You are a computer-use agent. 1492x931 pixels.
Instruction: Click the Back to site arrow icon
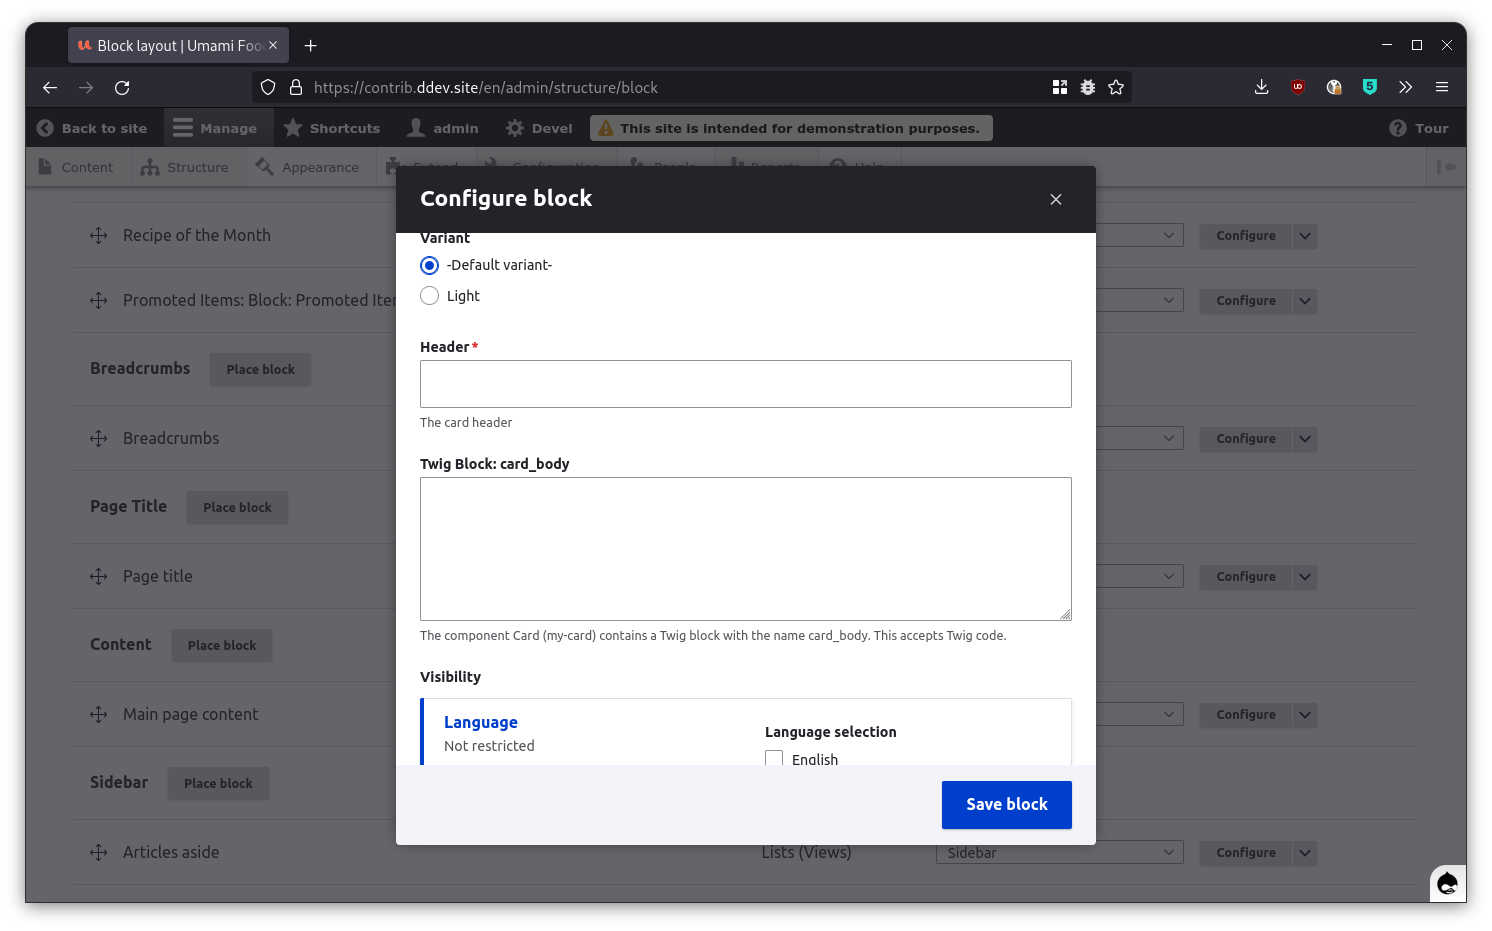click(x=45, y=128)
